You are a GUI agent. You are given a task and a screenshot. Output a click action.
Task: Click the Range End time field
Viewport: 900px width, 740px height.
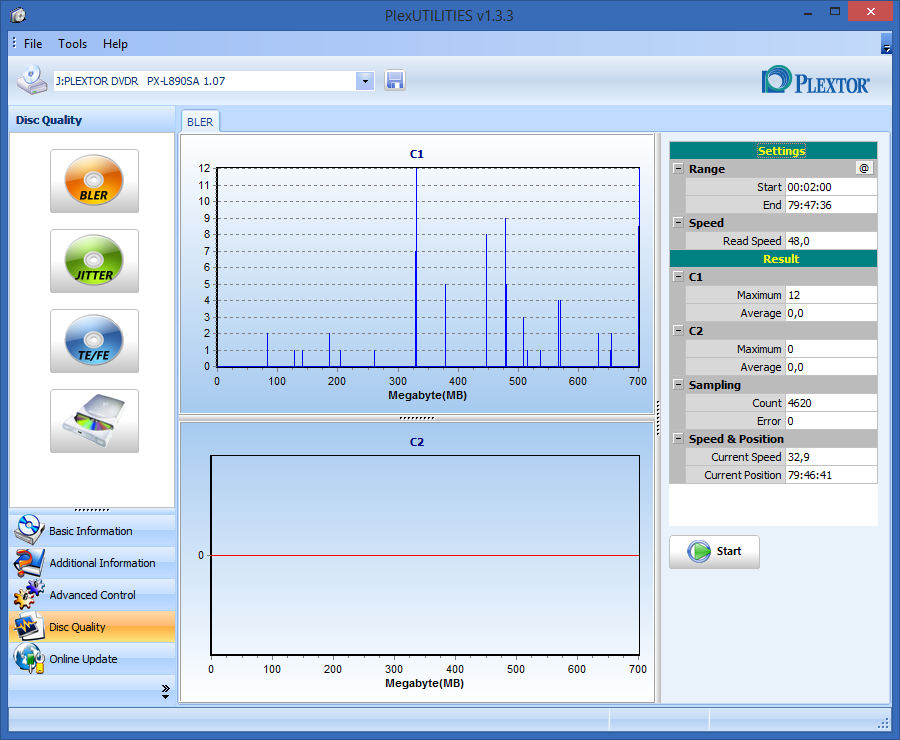[831, 204]
